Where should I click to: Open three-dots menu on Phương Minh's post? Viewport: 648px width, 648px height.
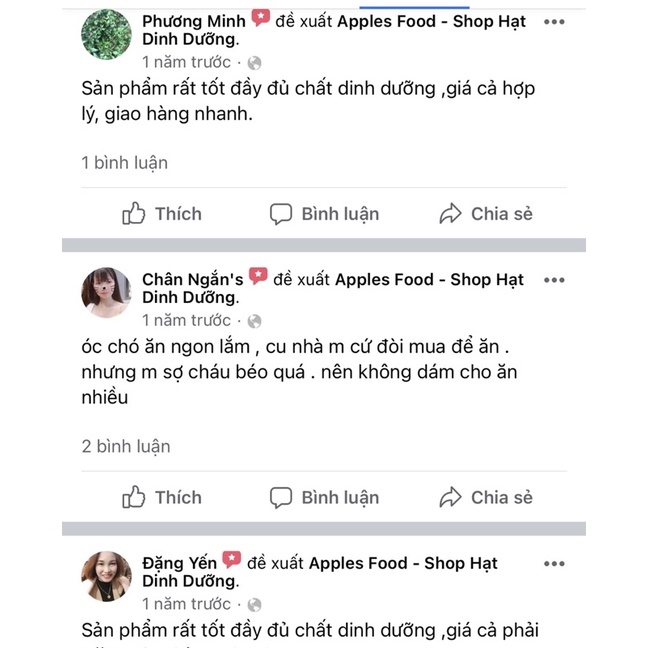(554, 22)
